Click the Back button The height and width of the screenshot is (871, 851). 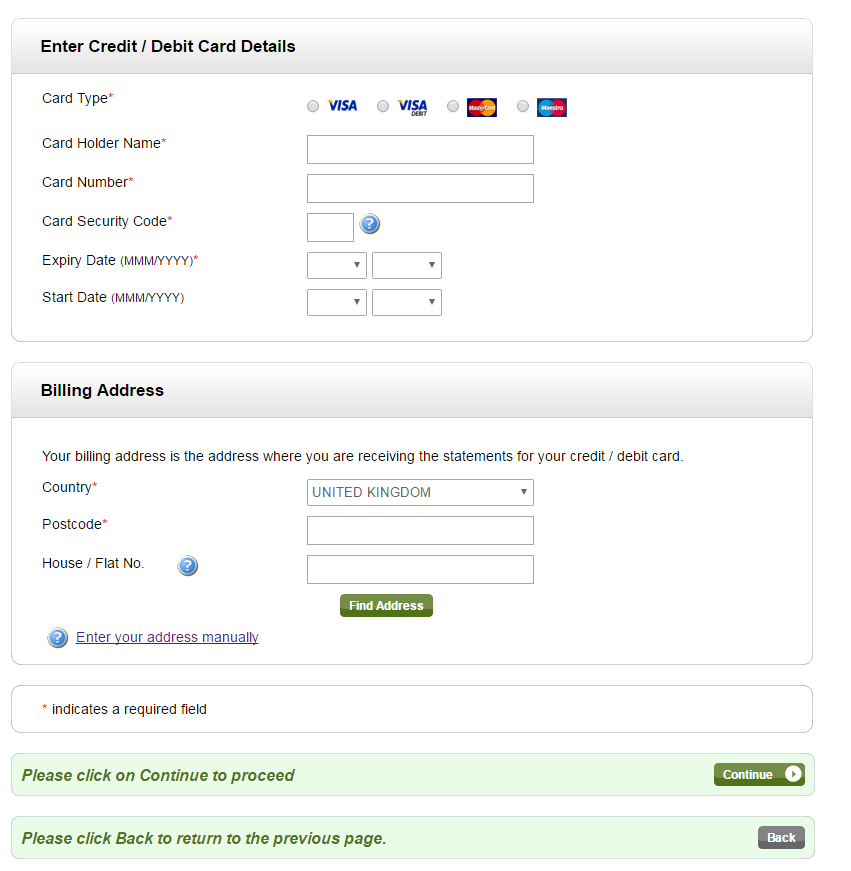coord(781,838)
